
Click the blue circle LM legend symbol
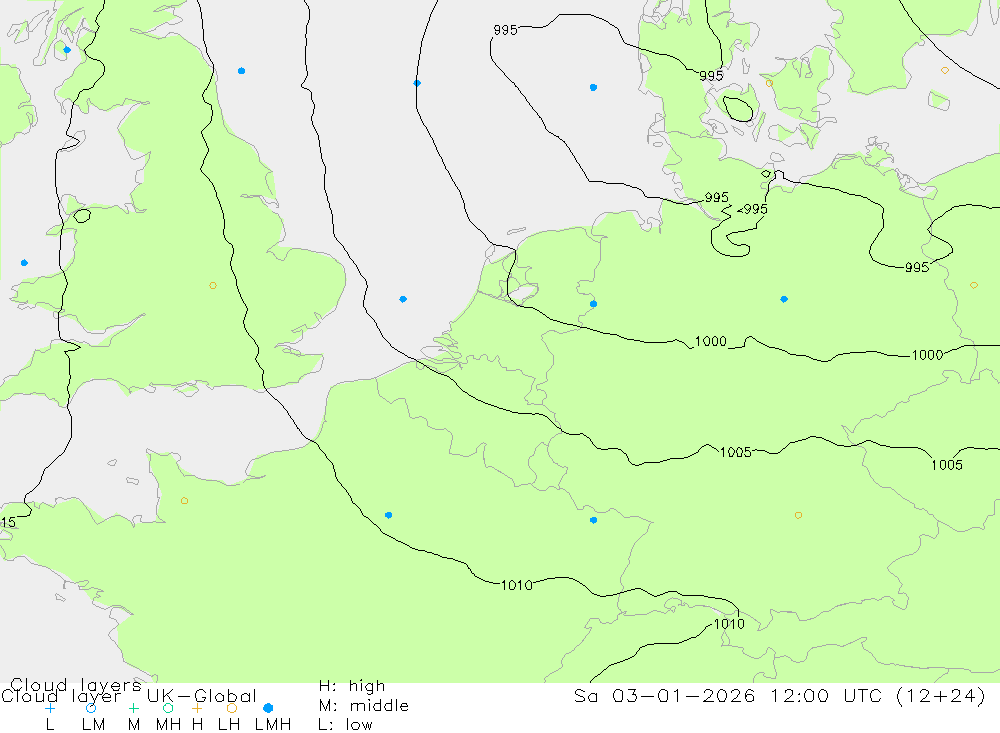[x=91, y=708]
